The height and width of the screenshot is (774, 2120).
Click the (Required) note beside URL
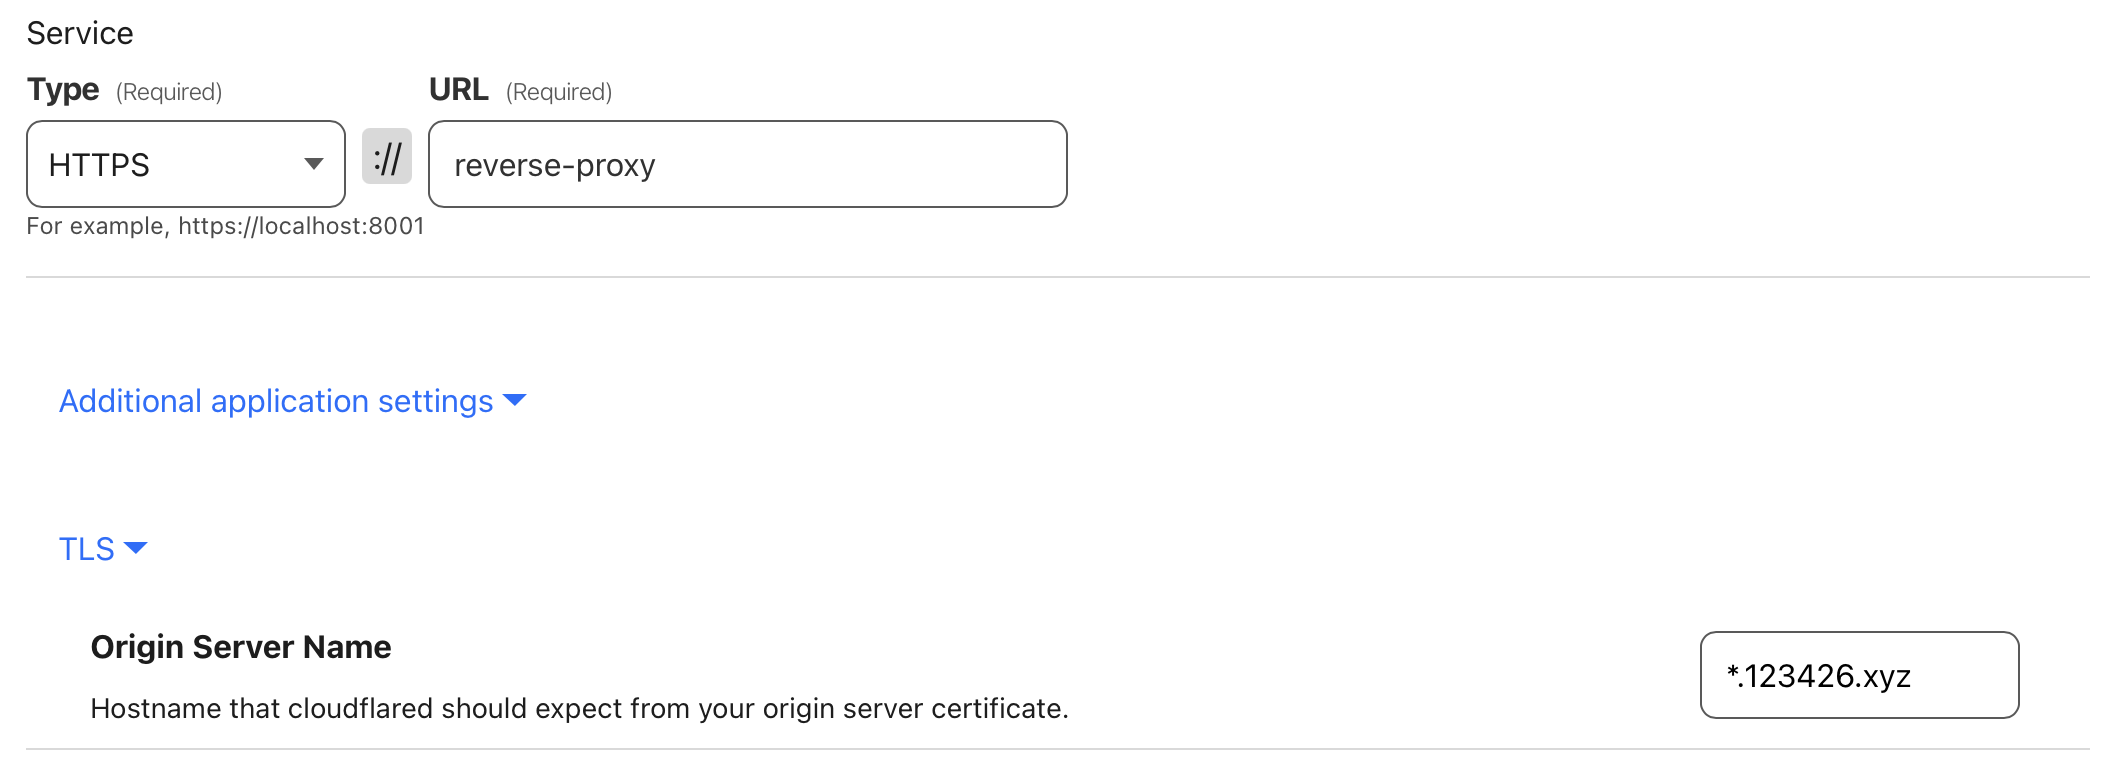coord(559,92)
